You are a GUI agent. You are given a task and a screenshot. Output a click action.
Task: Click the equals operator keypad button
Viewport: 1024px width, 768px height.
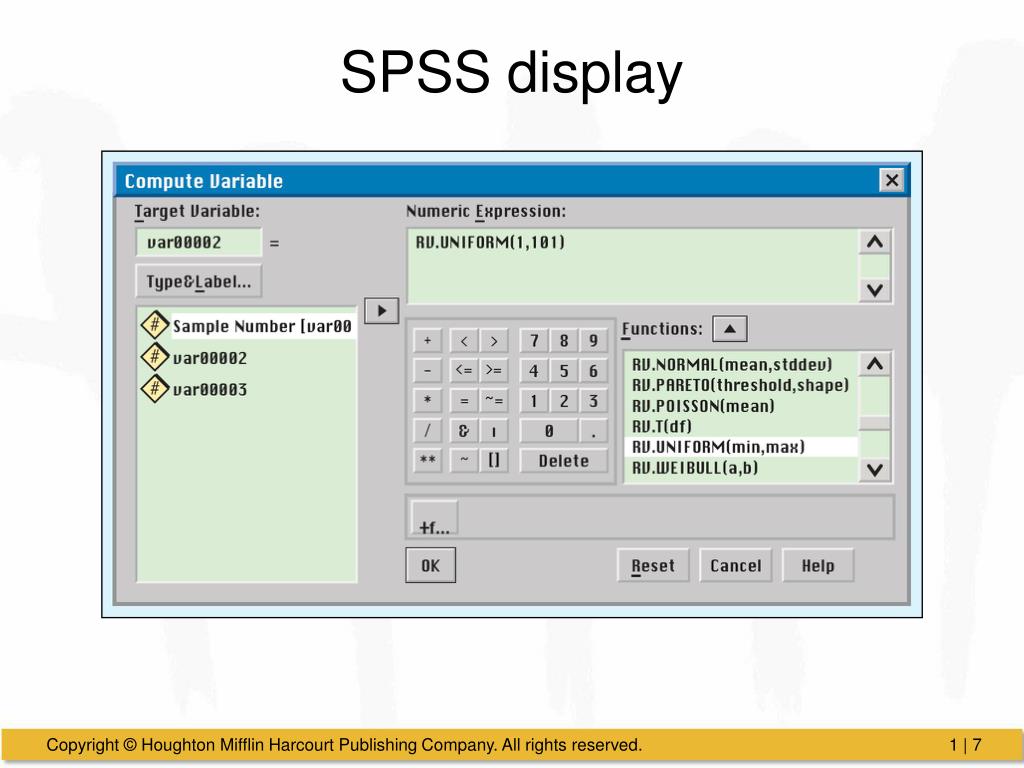click(x=464, y=400)
